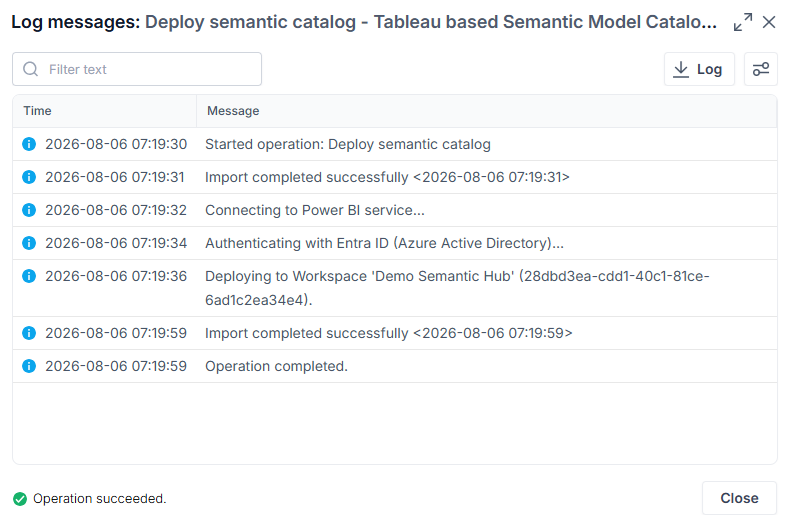Select the Deploying to Workspace 'Demo Semantic Hub' message
789x524 pixels.
[457, 288]
